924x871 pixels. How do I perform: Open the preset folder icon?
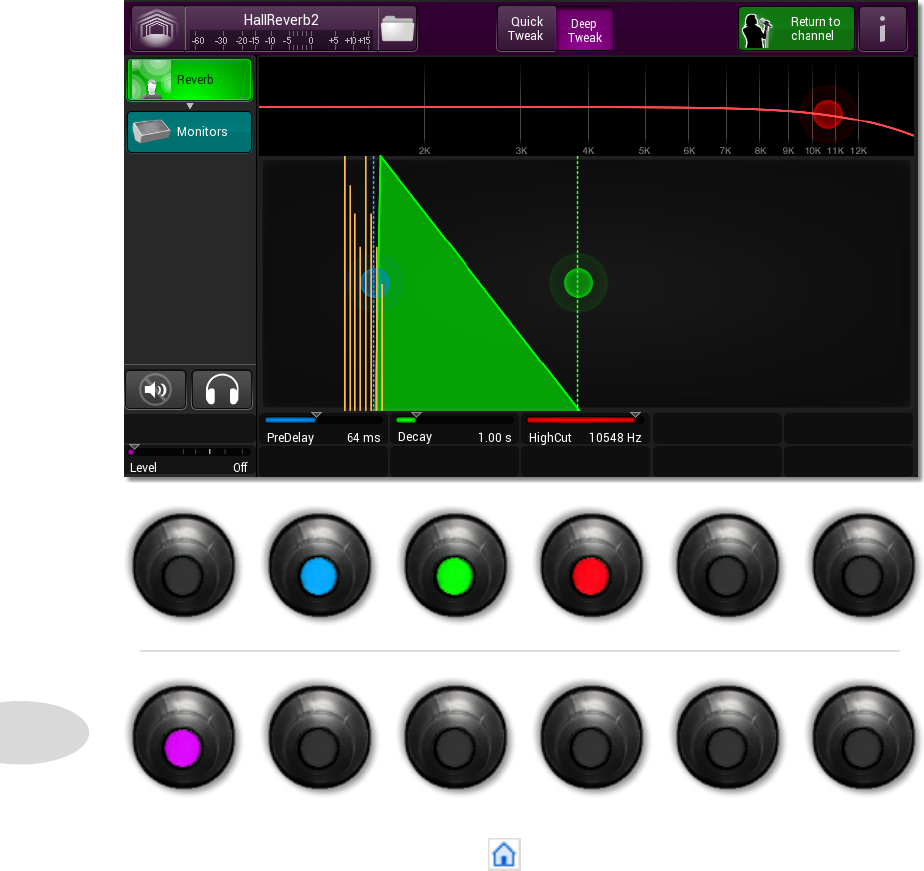click(x=397, y=28)
